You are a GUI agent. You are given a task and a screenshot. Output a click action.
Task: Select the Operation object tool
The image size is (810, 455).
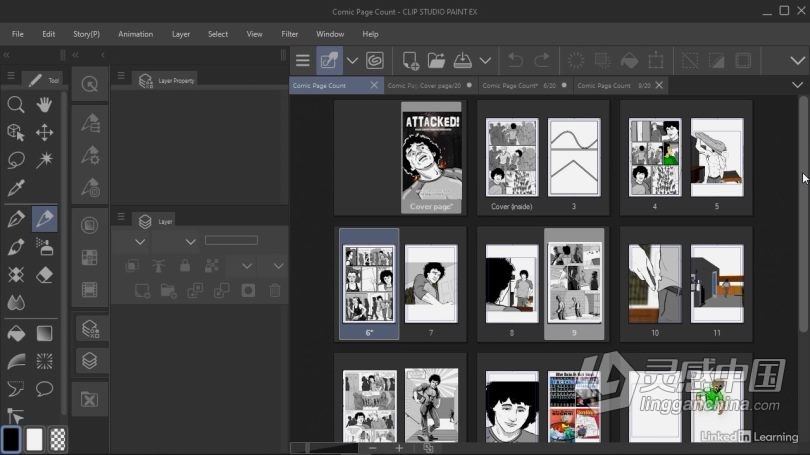click(15, 132)
